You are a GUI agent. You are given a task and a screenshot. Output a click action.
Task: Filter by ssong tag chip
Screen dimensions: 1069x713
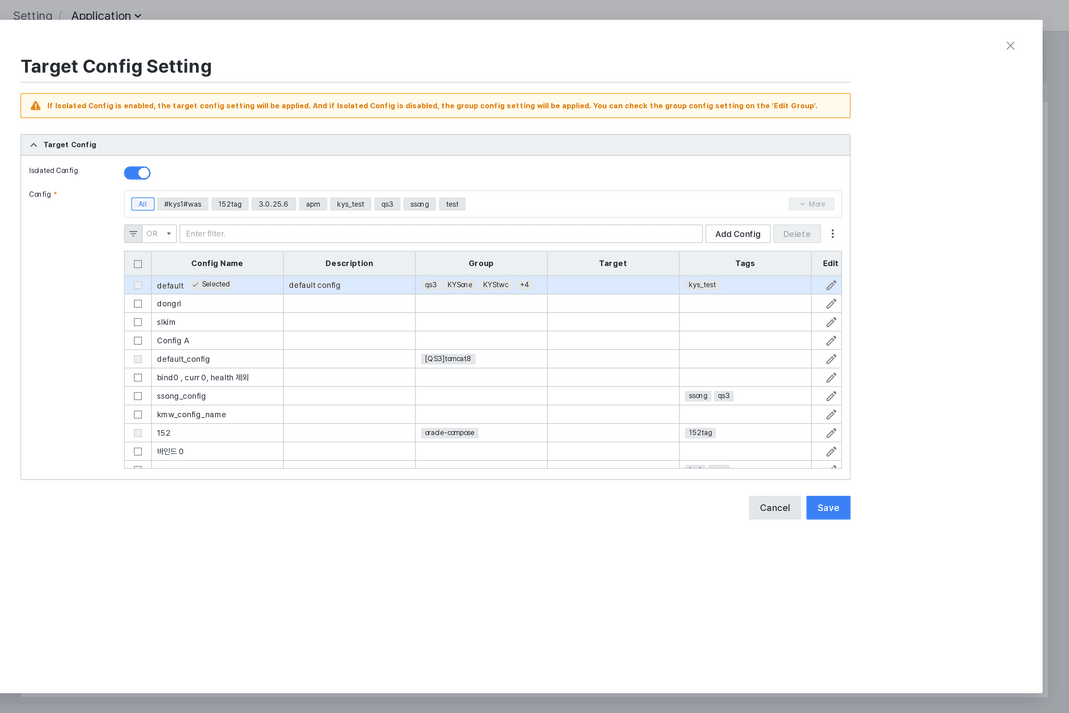click(x=419, y=204)
